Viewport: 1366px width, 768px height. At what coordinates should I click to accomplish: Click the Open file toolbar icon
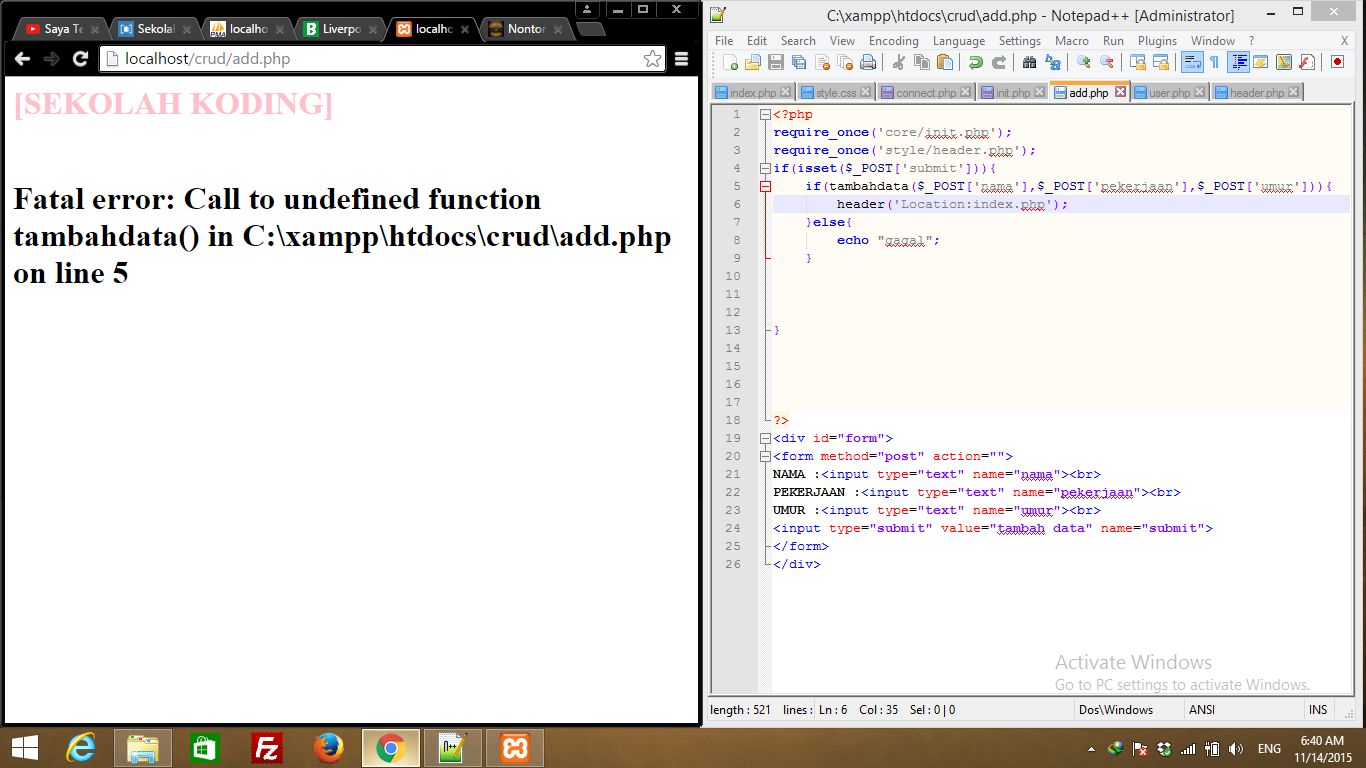coord(753,62)
